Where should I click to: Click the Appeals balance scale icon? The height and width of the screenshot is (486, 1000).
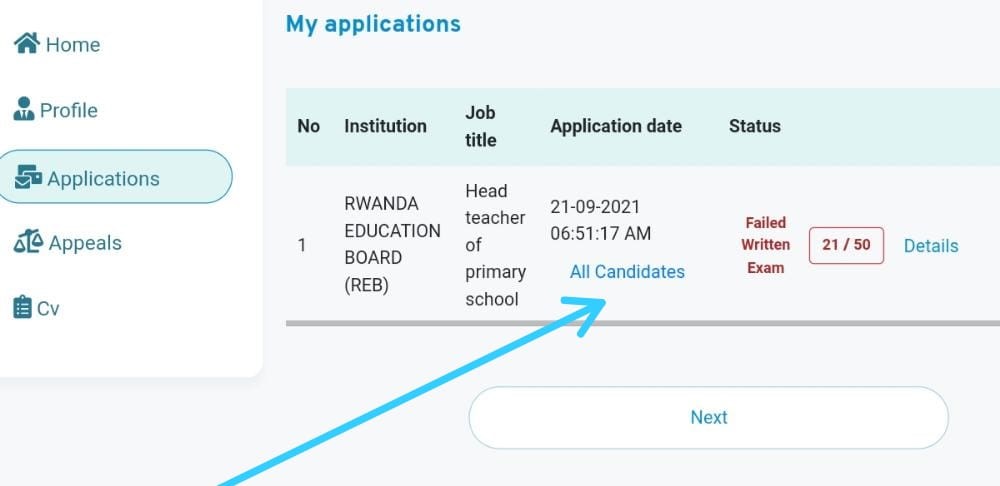click(x=28, y=242)
